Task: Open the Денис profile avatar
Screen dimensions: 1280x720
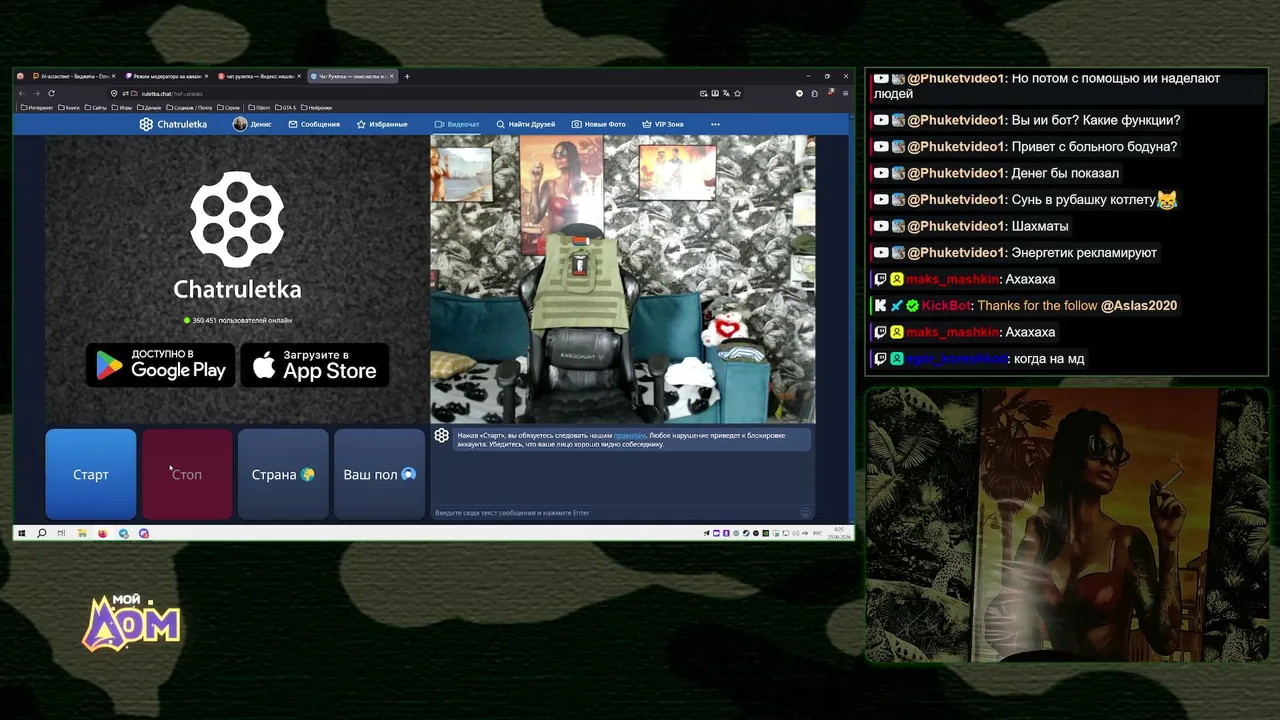Action: (x=240, y=124)
